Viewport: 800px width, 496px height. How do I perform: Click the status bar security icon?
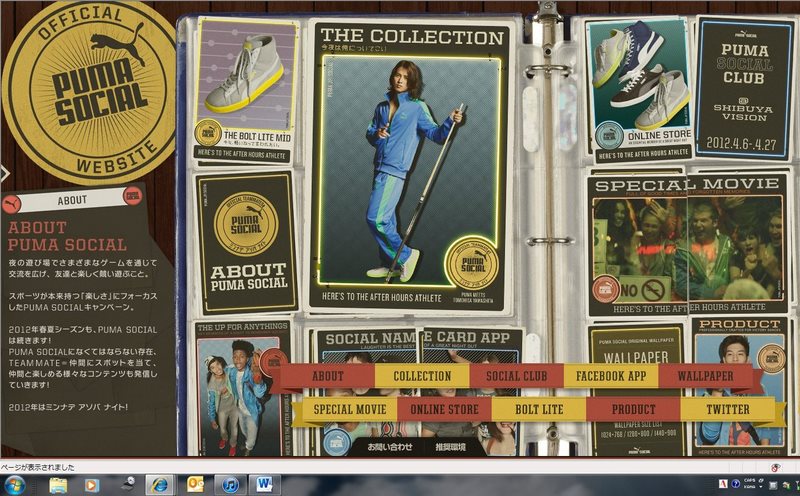click(775, 467)
